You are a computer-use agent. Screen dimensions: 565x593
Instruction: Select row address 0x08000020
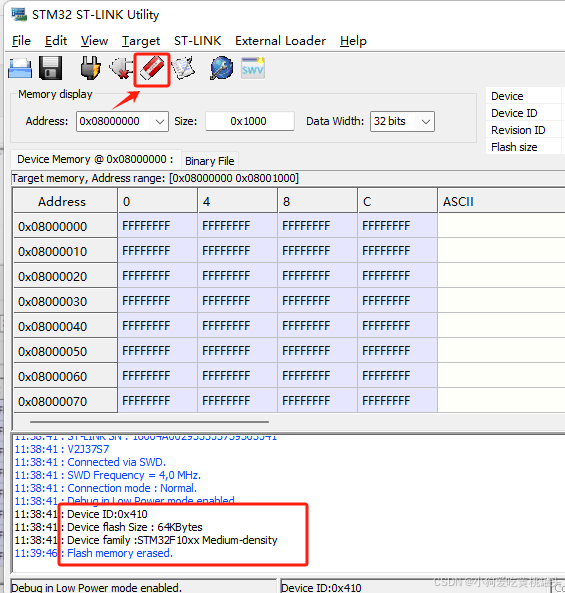(65, 276)
